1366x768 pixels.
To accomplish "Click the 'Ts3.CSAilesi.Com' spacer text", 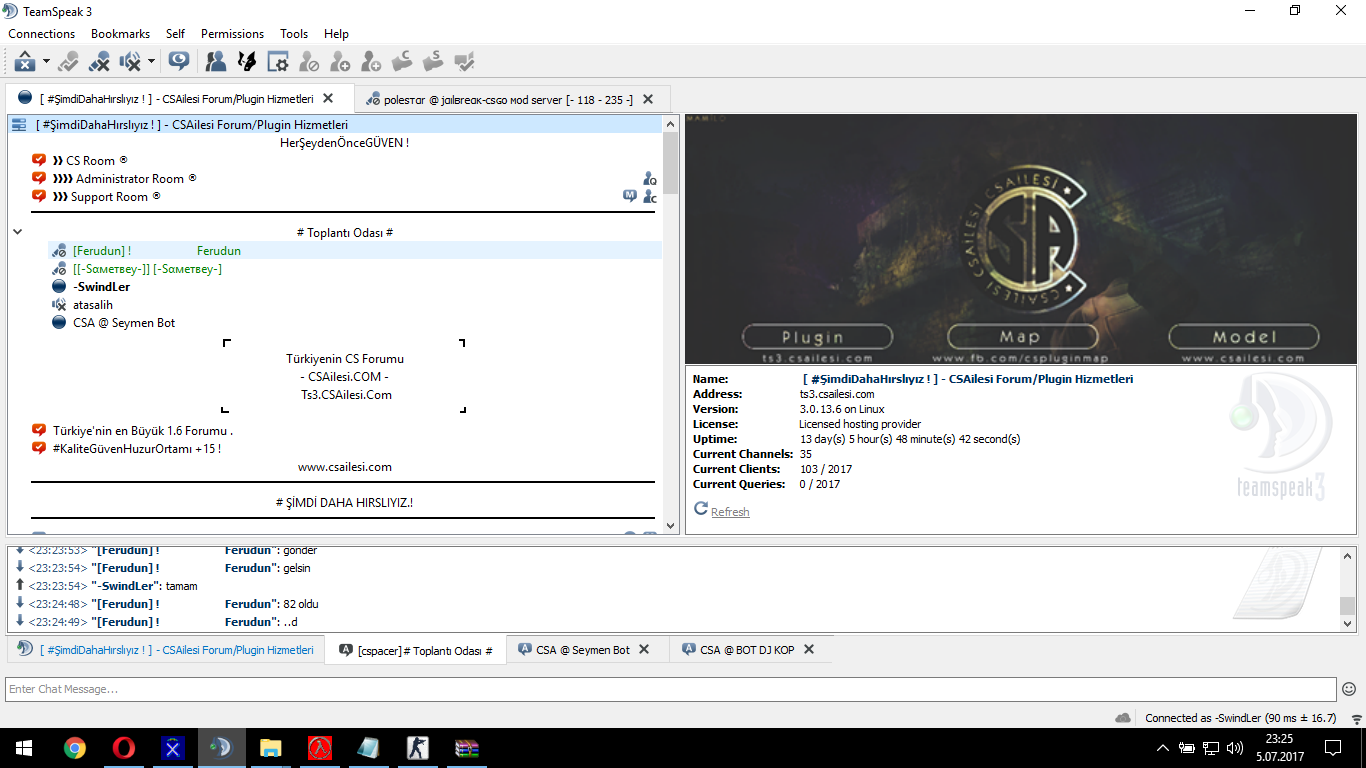I will [346, 395].
